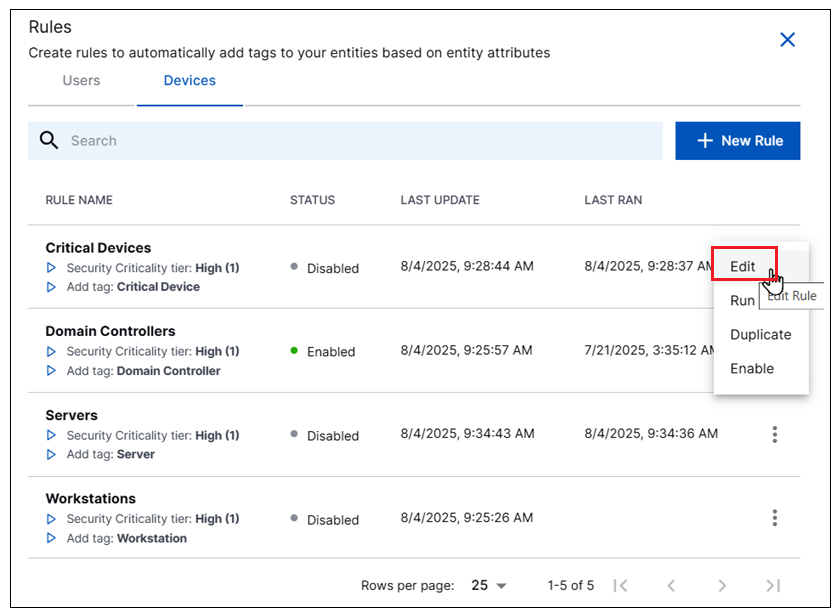Choose Enable from the rule menu
The image size is (840, 615).
[x=752, y=369]
